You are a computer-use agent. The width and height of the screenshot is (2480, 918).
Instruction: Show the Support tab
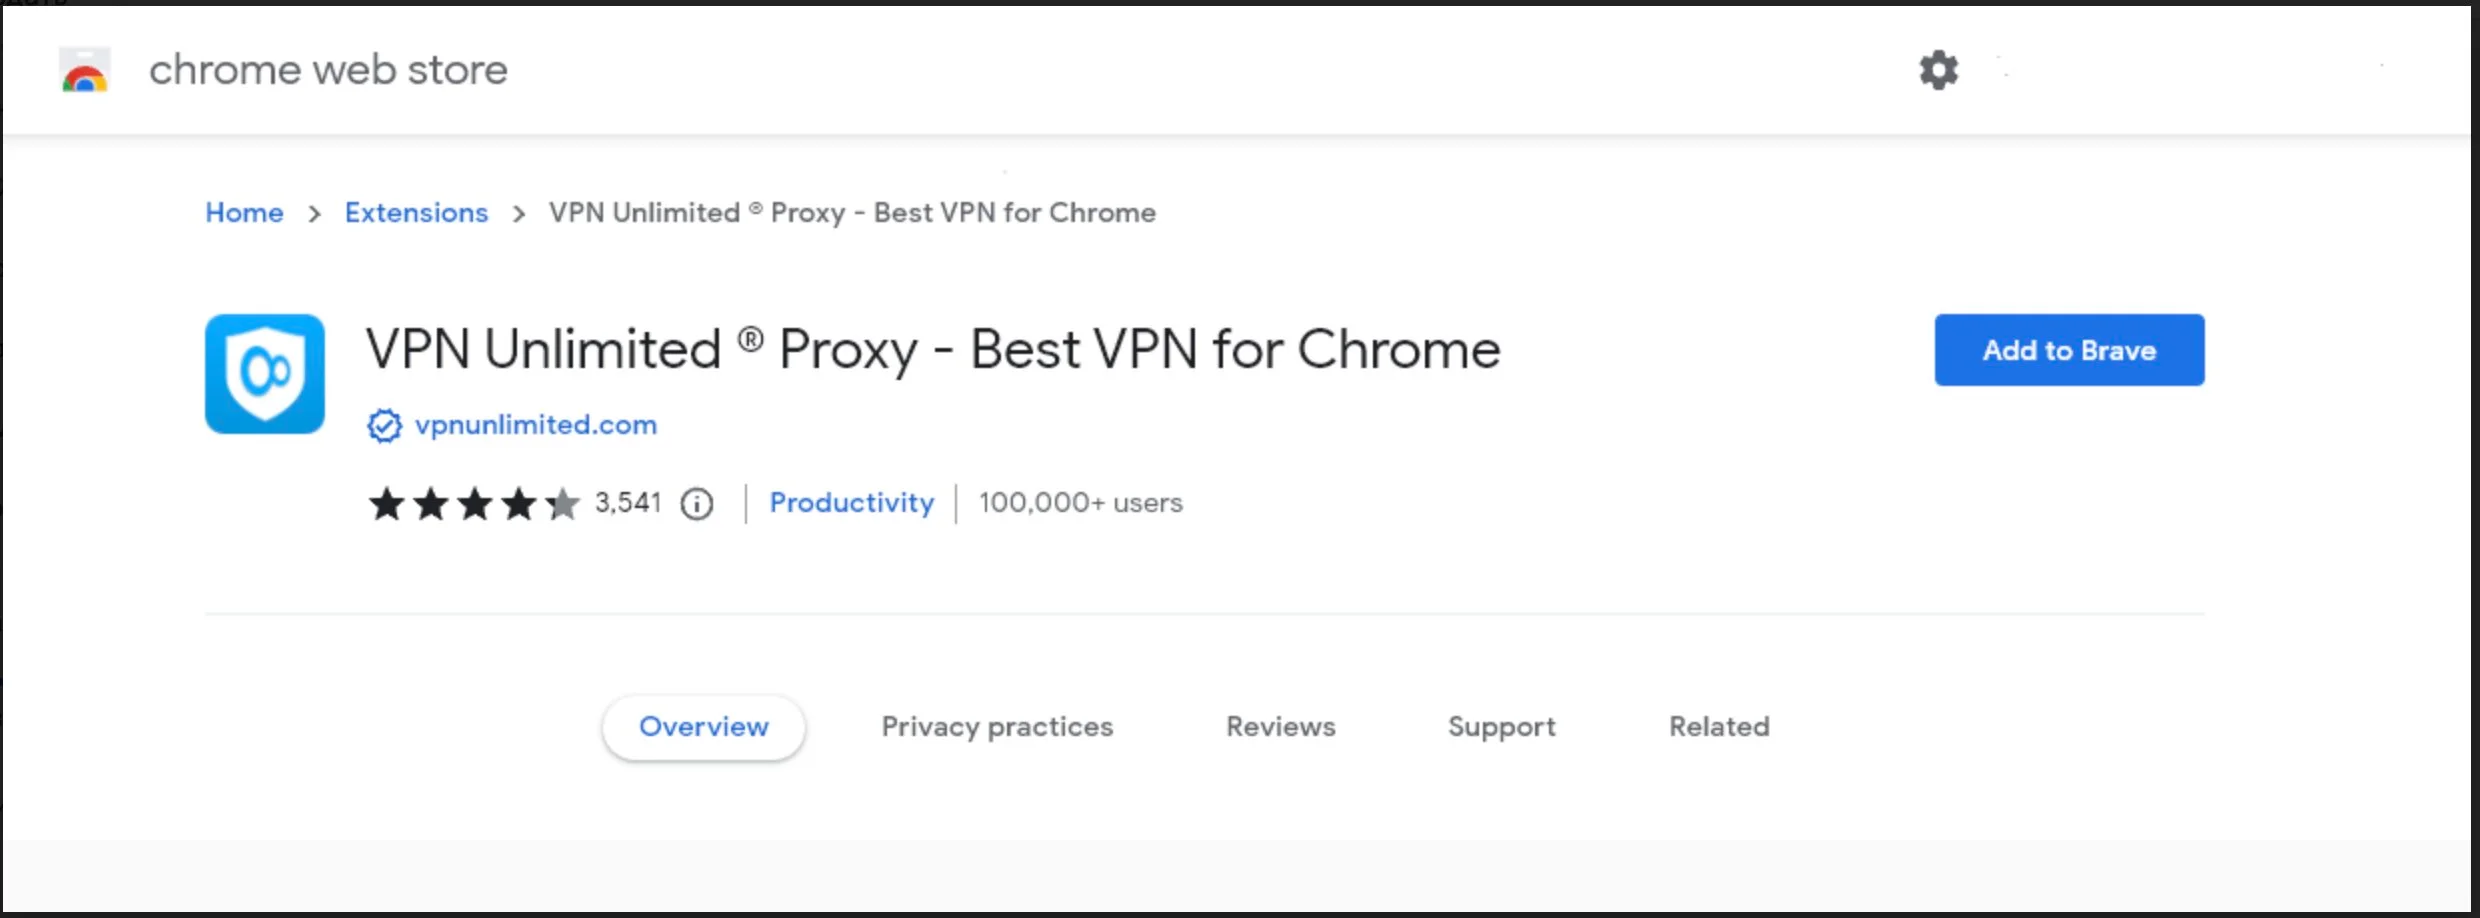[1502, 727]
